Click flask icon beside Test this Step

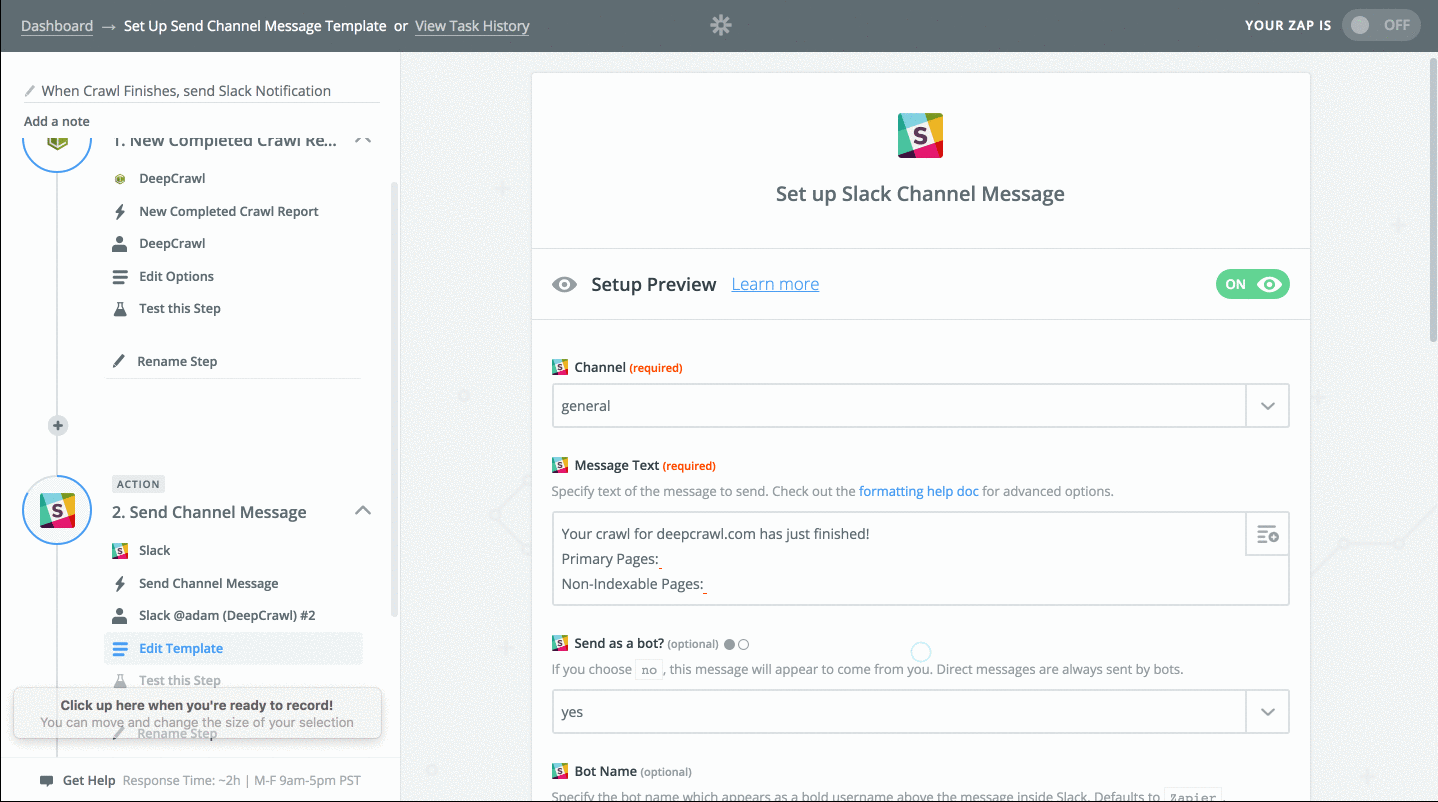(120, 309)
